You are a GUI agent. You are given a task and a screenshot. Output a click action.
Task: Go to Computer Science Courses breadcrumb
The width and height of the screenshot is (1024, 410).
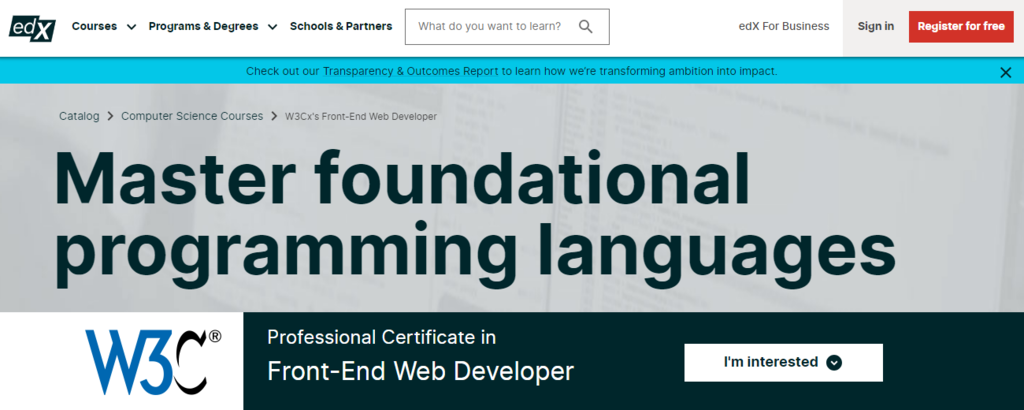click(192, 116)
